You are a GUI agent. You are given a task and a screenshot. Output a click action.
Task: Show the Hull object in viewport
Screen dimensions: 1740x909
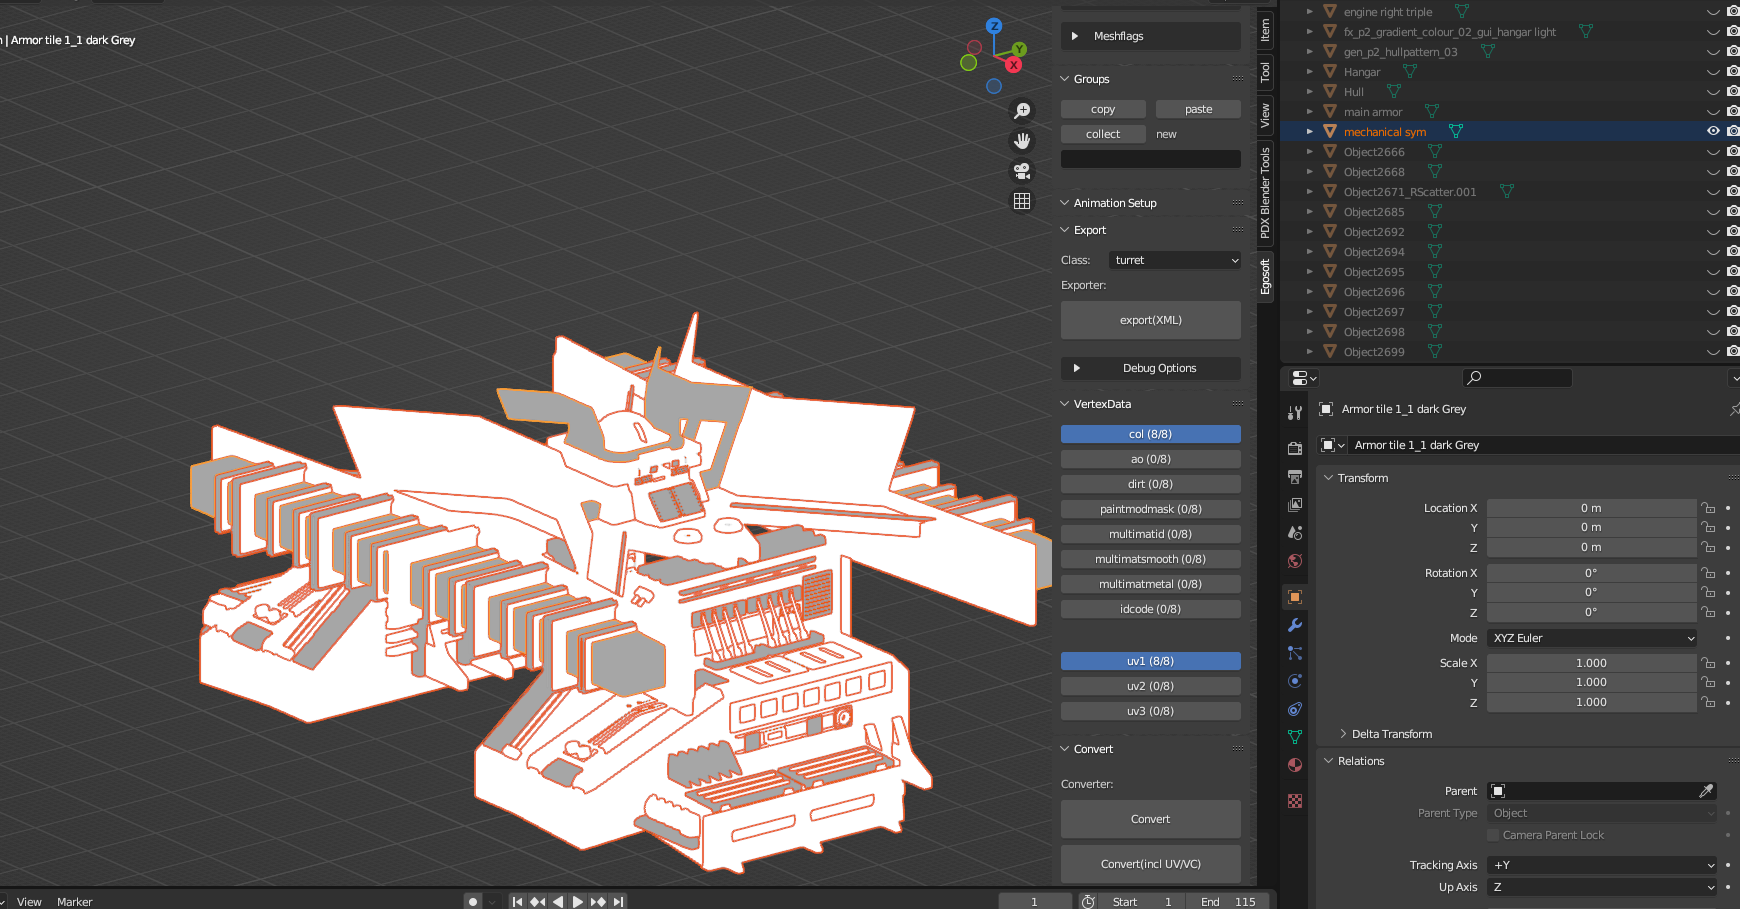(1713, 91)
